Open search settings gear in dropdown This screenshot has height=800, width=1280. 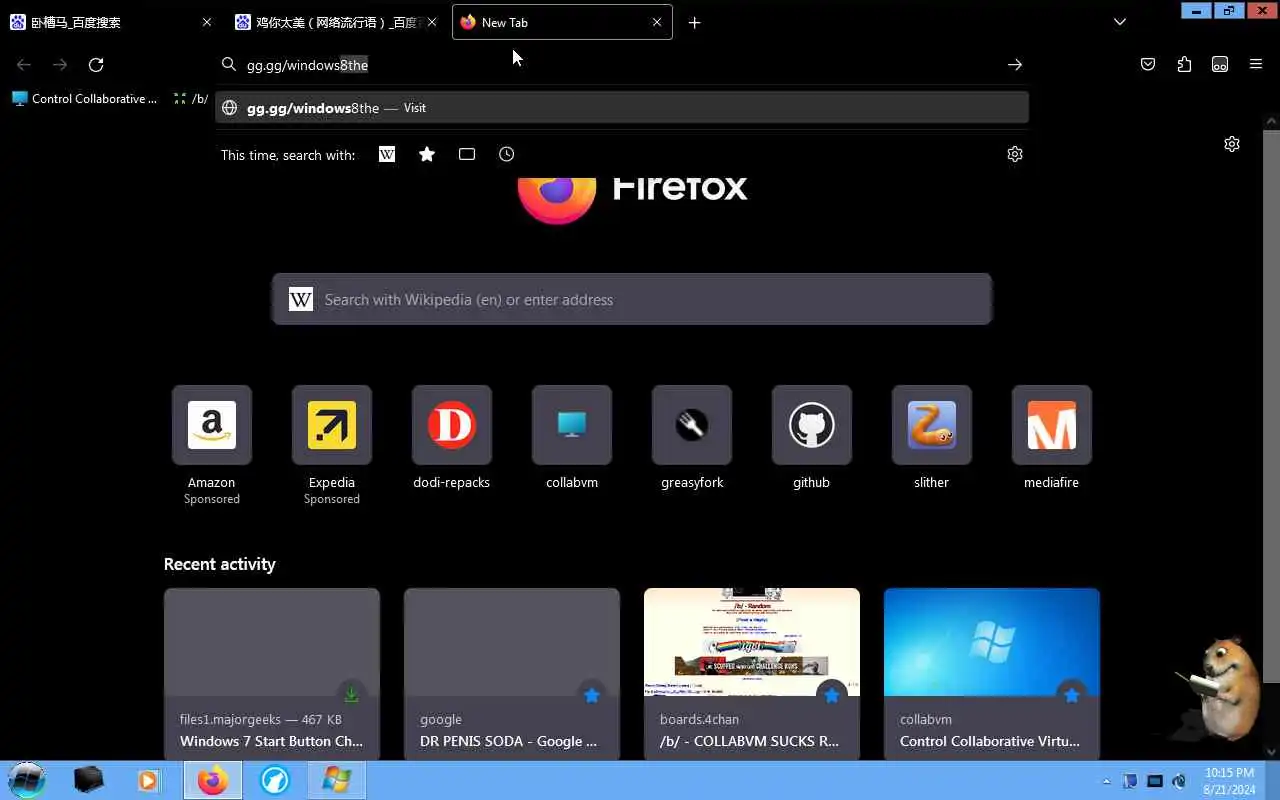coord(1015,154)
